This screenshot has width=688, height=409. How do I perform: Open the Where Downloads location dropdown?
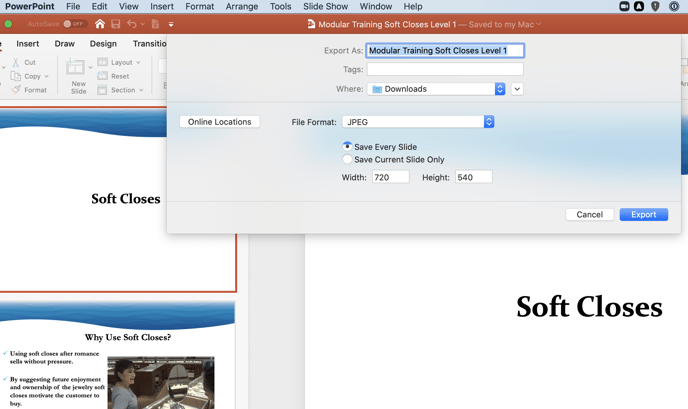coord(436,89)
